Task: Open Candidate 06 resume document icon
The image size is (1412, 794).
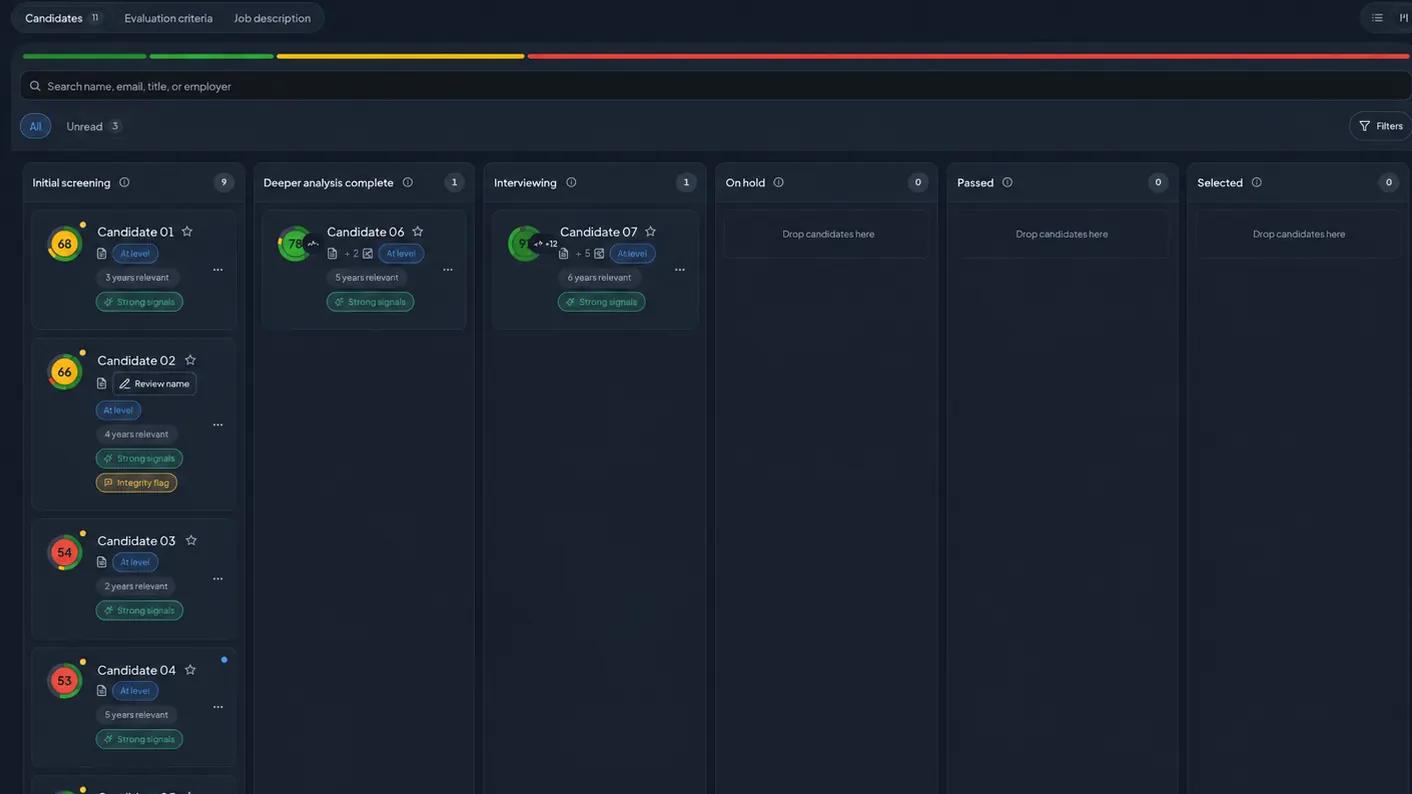Action: (332, 253)
